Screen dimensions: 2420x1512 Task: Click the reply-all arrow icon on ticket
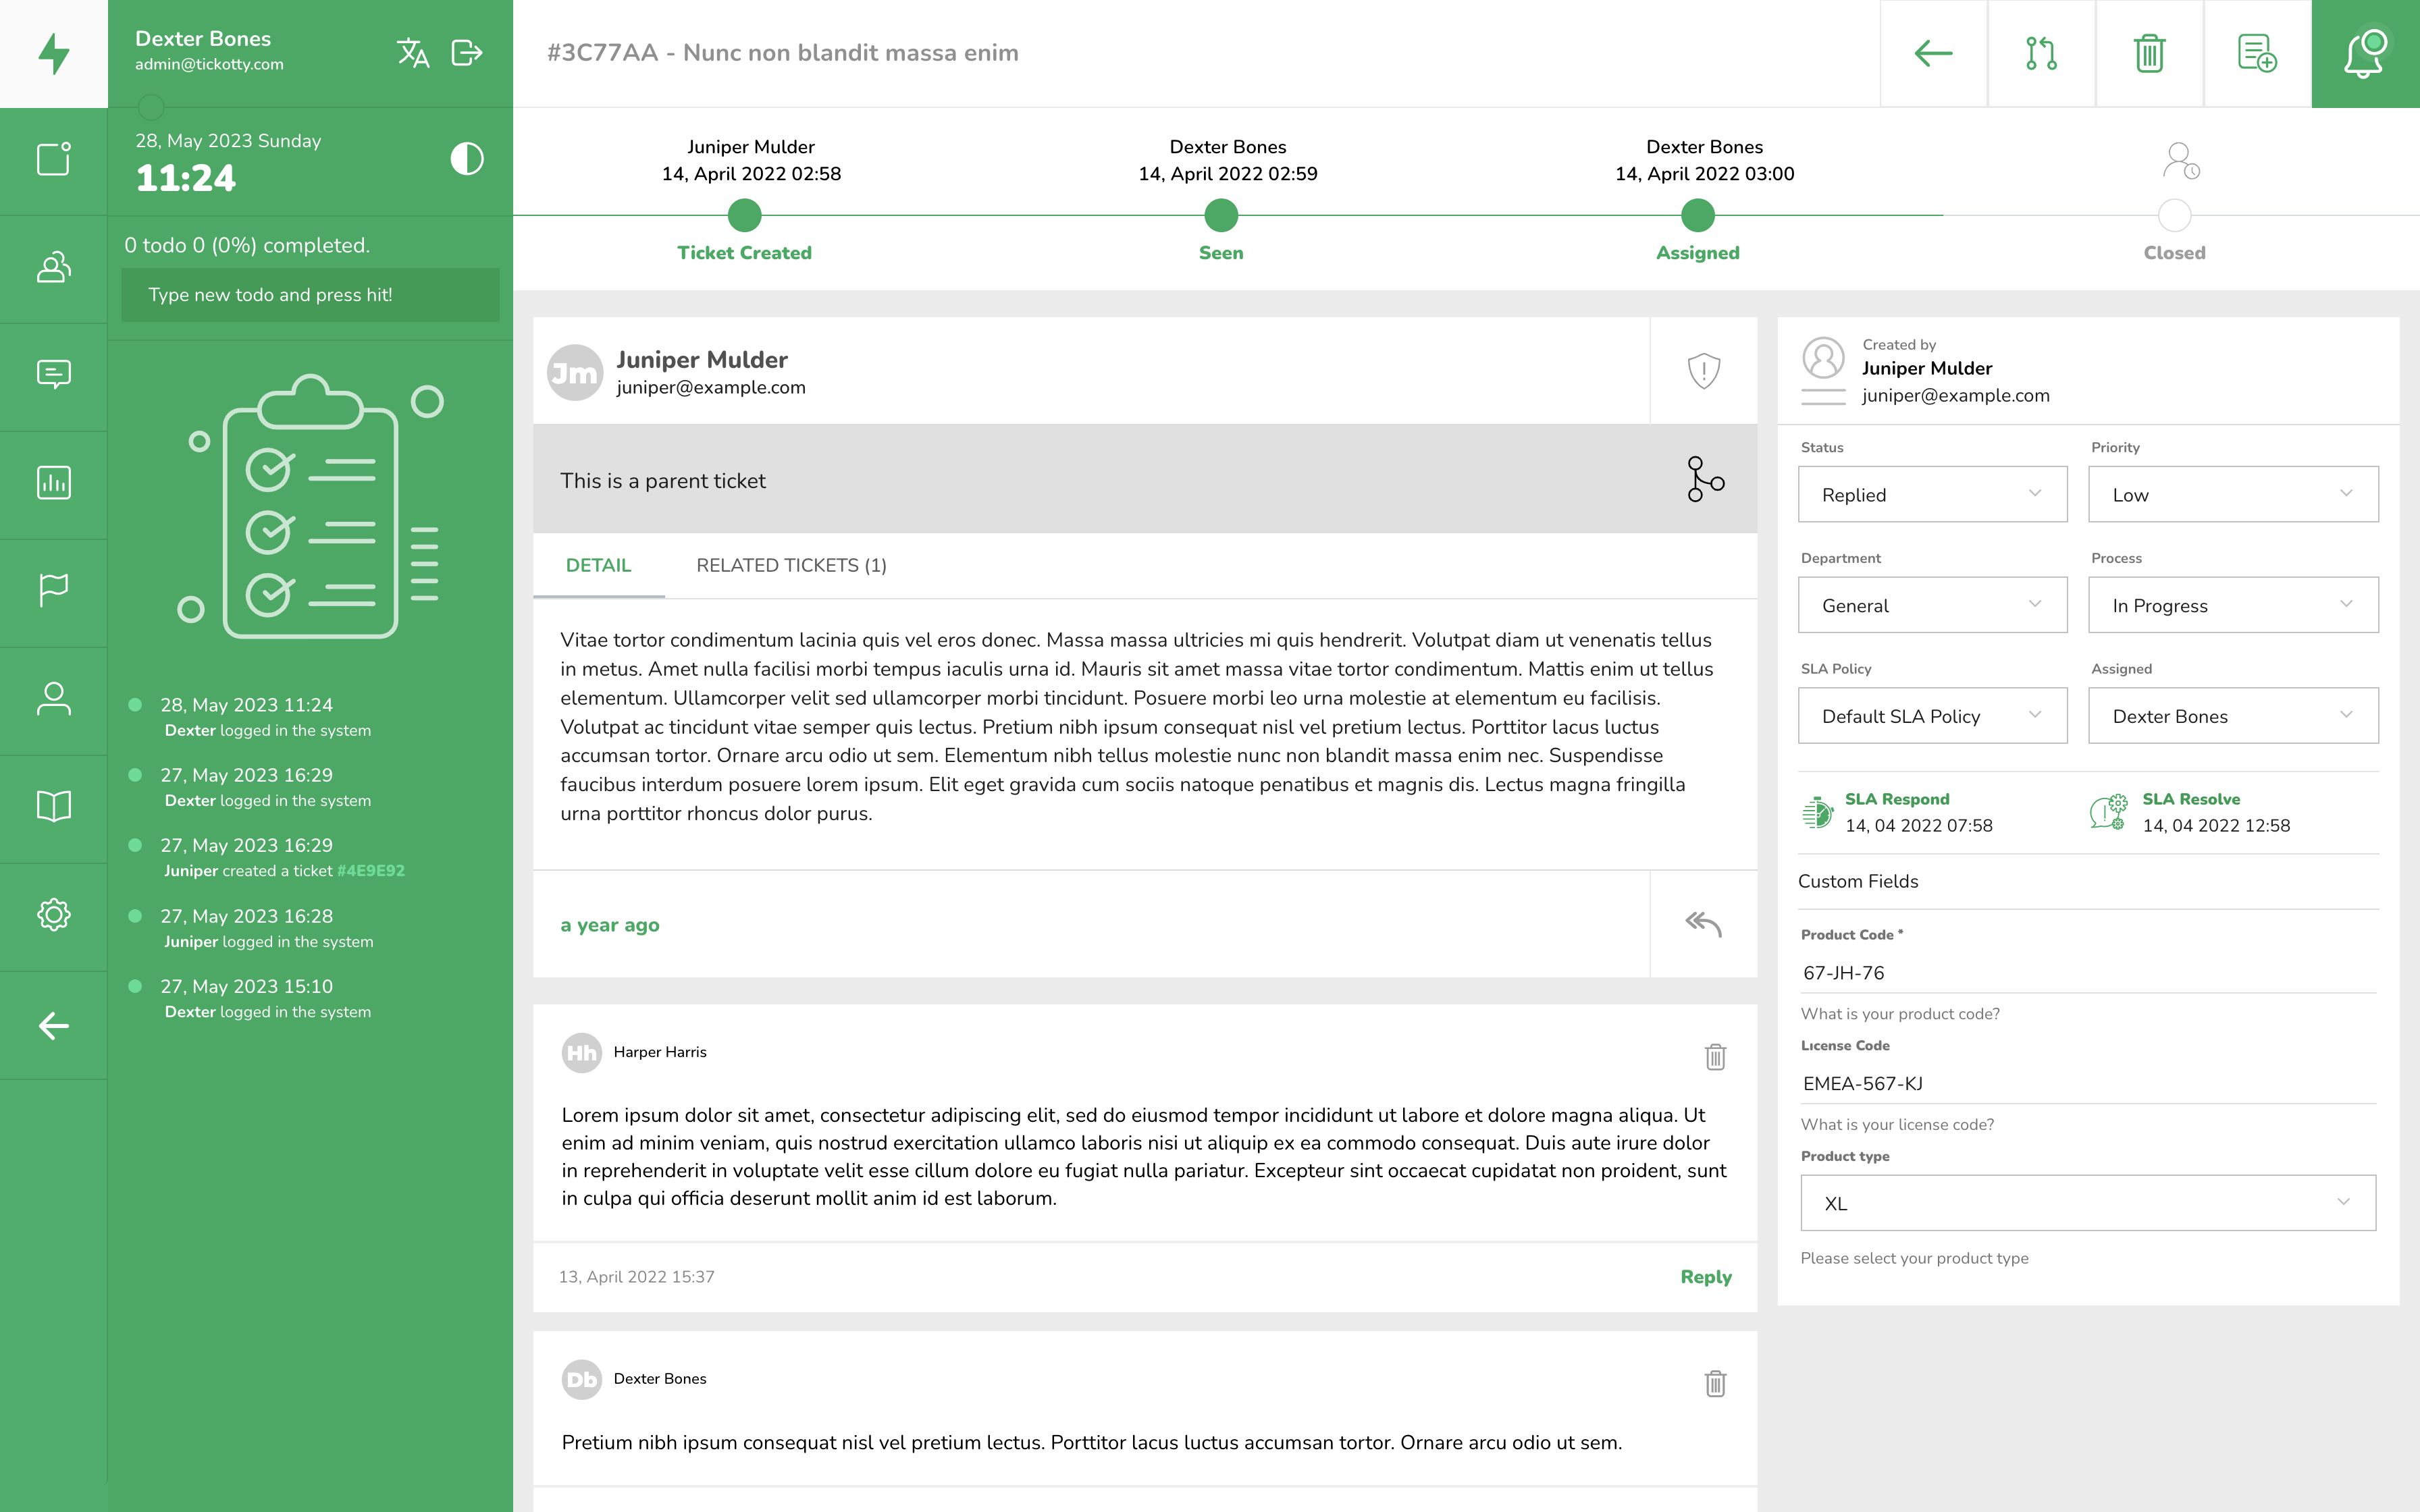pyautogui.click(x=1703, y=924)
